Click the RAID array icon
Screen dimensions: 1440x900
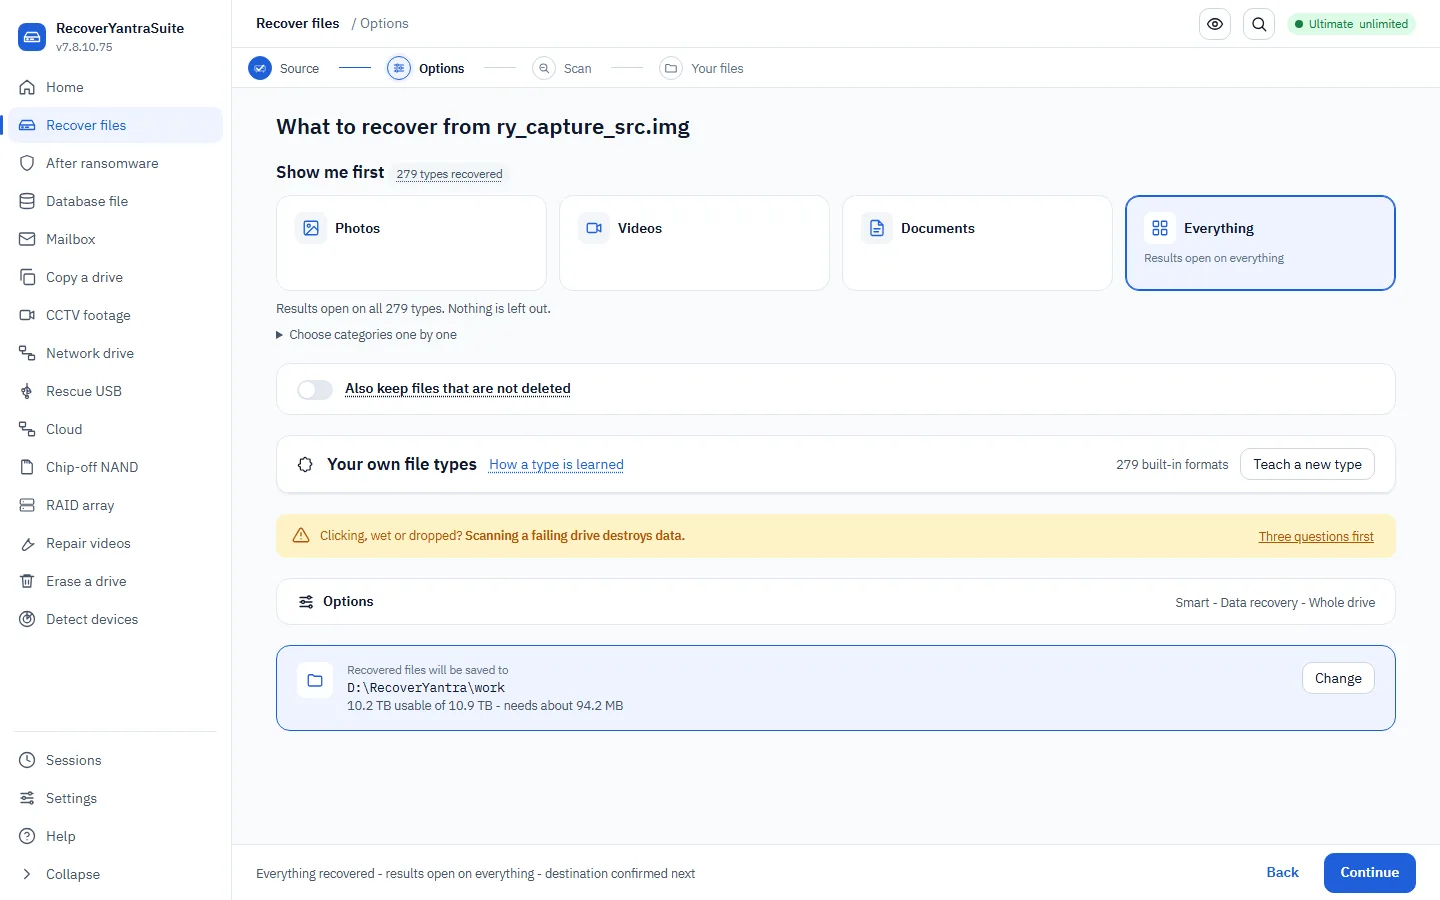27,505
